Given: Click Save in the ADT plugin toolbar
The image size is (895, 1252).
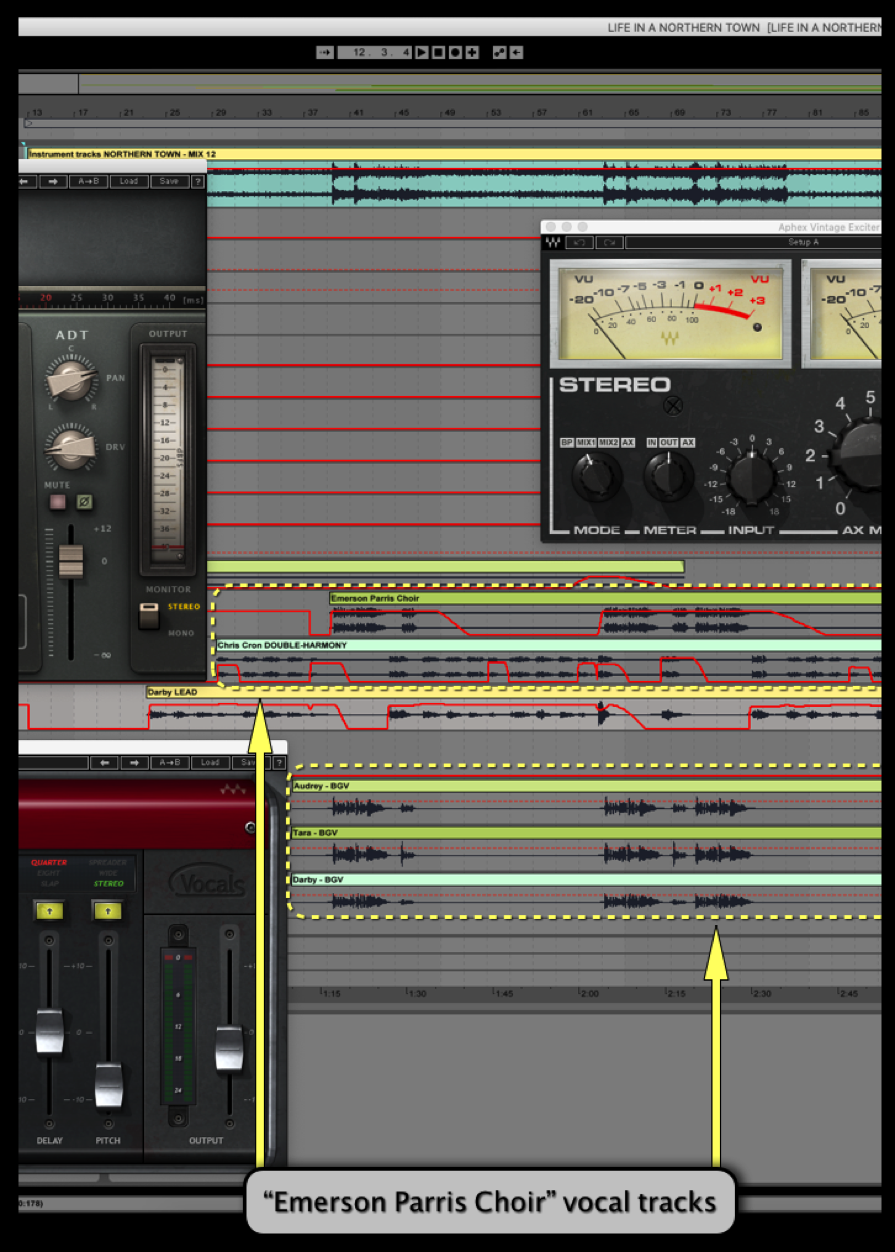Looking at the screenshot, I should [x=169, y=181].
